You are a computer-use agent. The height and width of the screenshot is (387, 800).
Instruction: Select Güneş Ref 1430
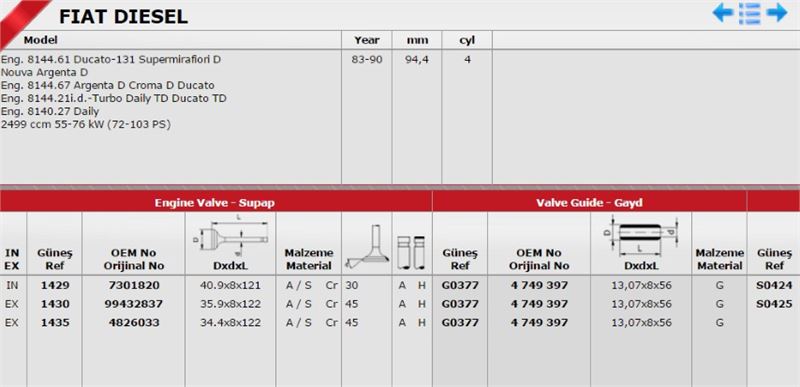55,304
